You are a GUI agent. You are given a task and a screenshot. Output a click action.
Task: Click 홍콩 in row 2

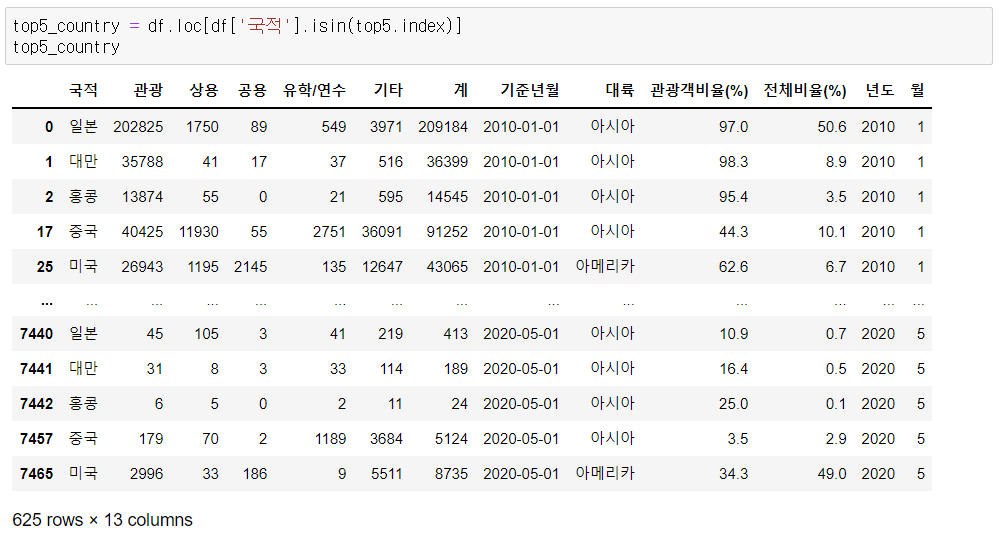click(x=83, y=197)
